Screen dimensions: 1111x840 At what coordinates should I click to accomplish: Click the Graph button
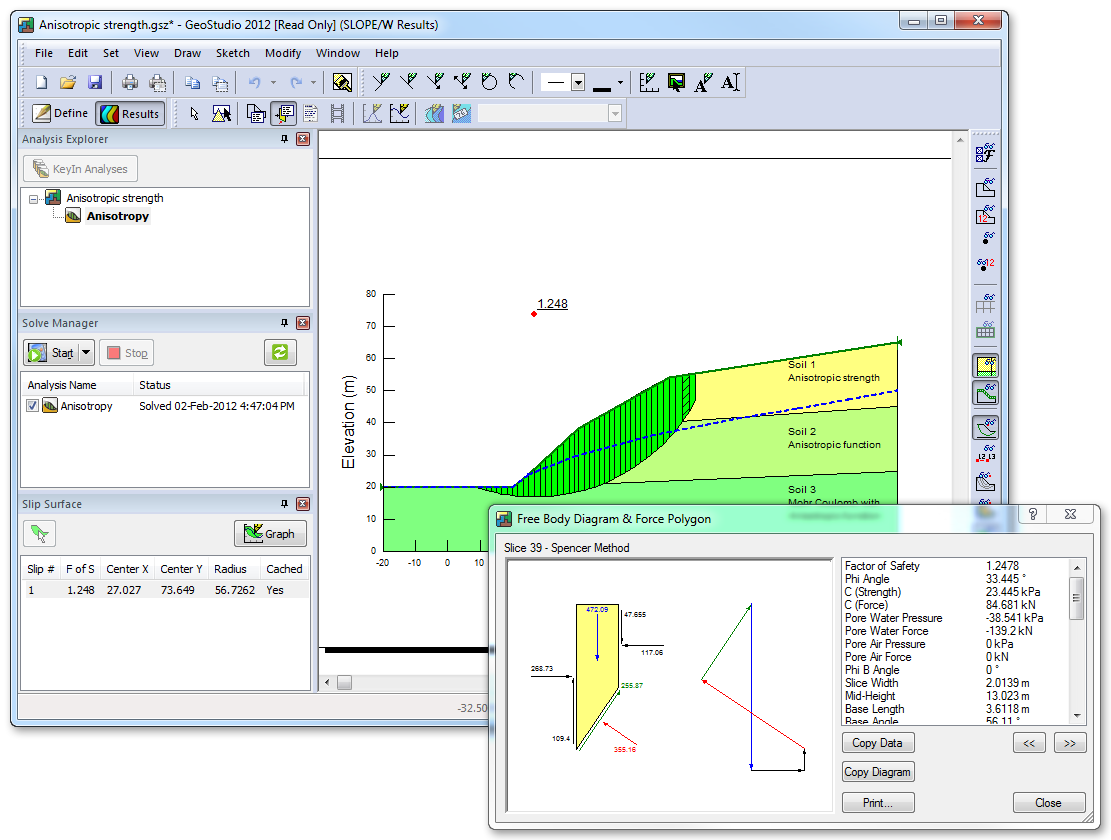point(270,534)
